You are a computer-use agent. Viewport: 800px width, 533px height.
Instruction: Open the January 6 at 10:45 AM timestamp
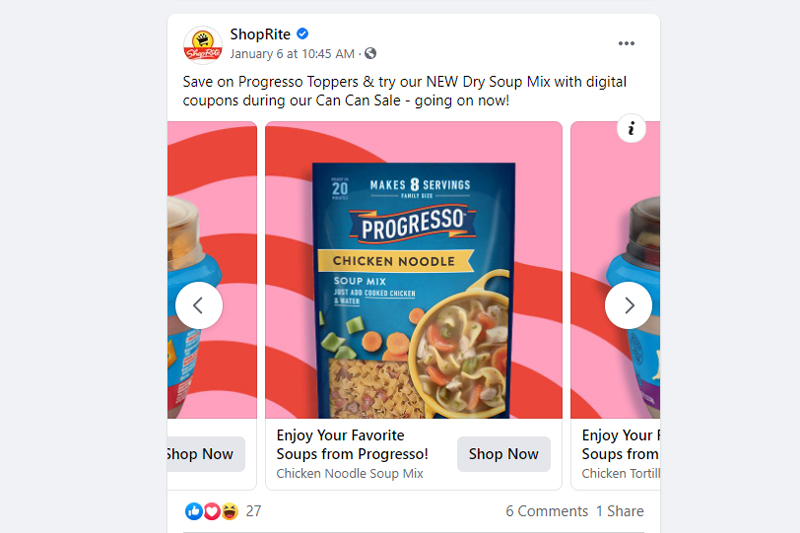(x=292, y=54)
